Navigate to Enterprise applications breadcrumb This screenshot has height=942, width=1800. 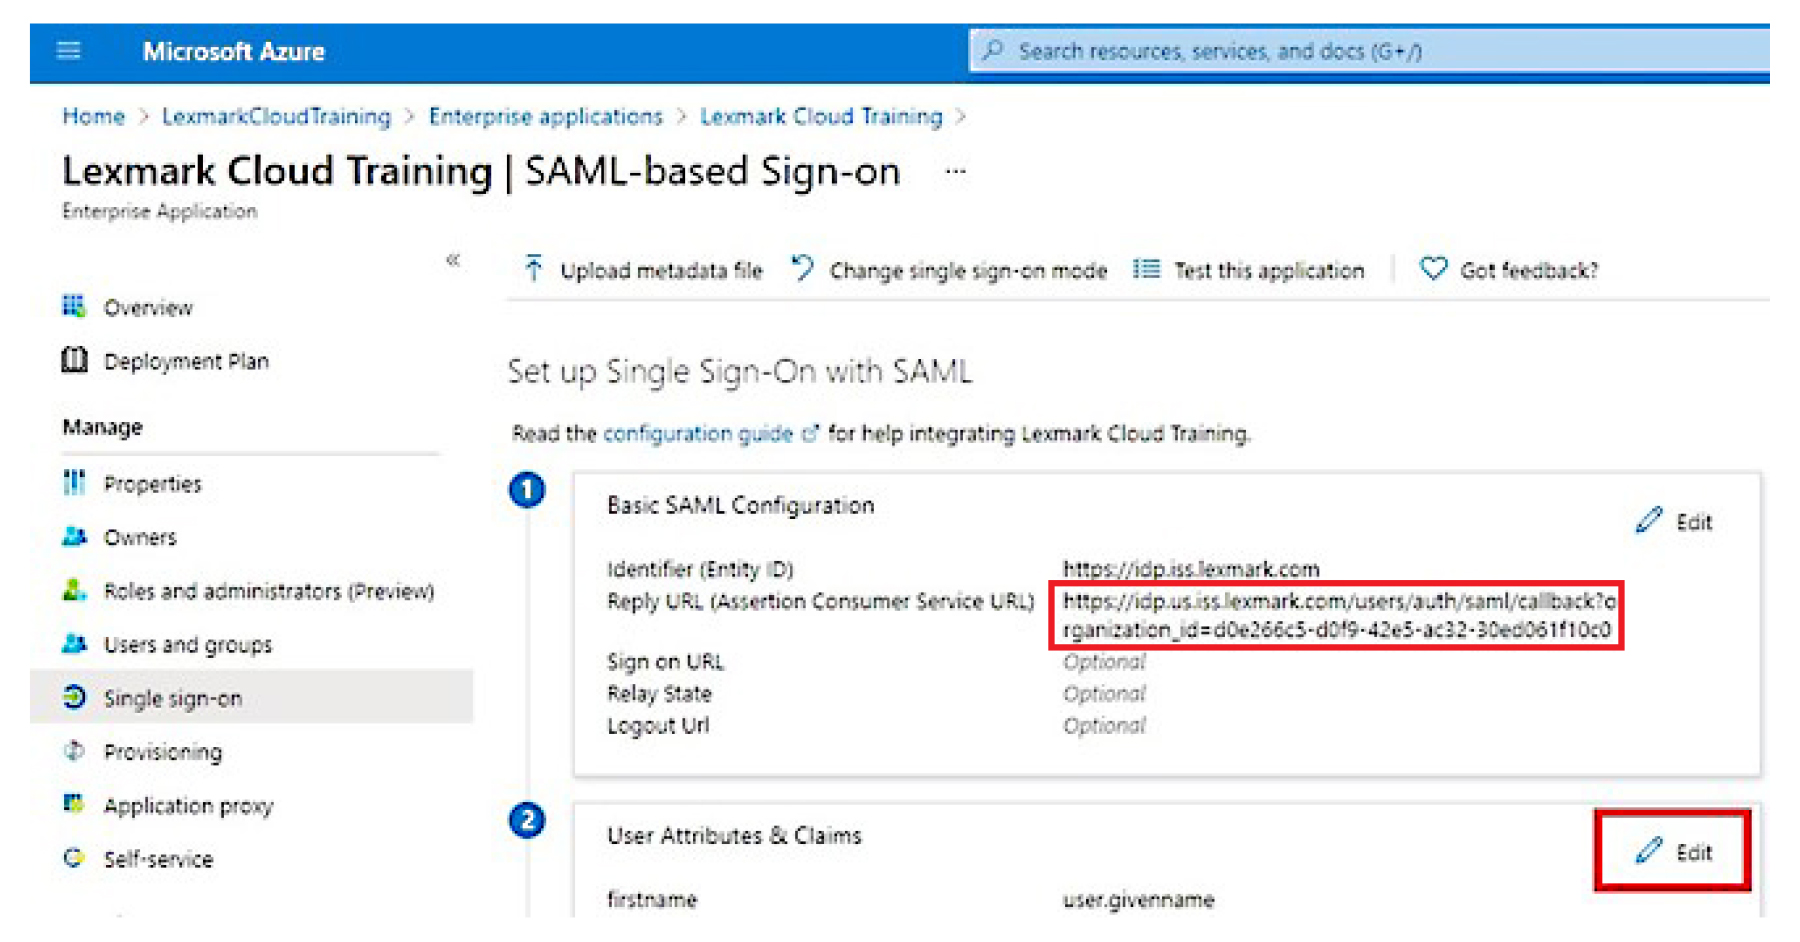pyautogui.click(x=545, y=116)
